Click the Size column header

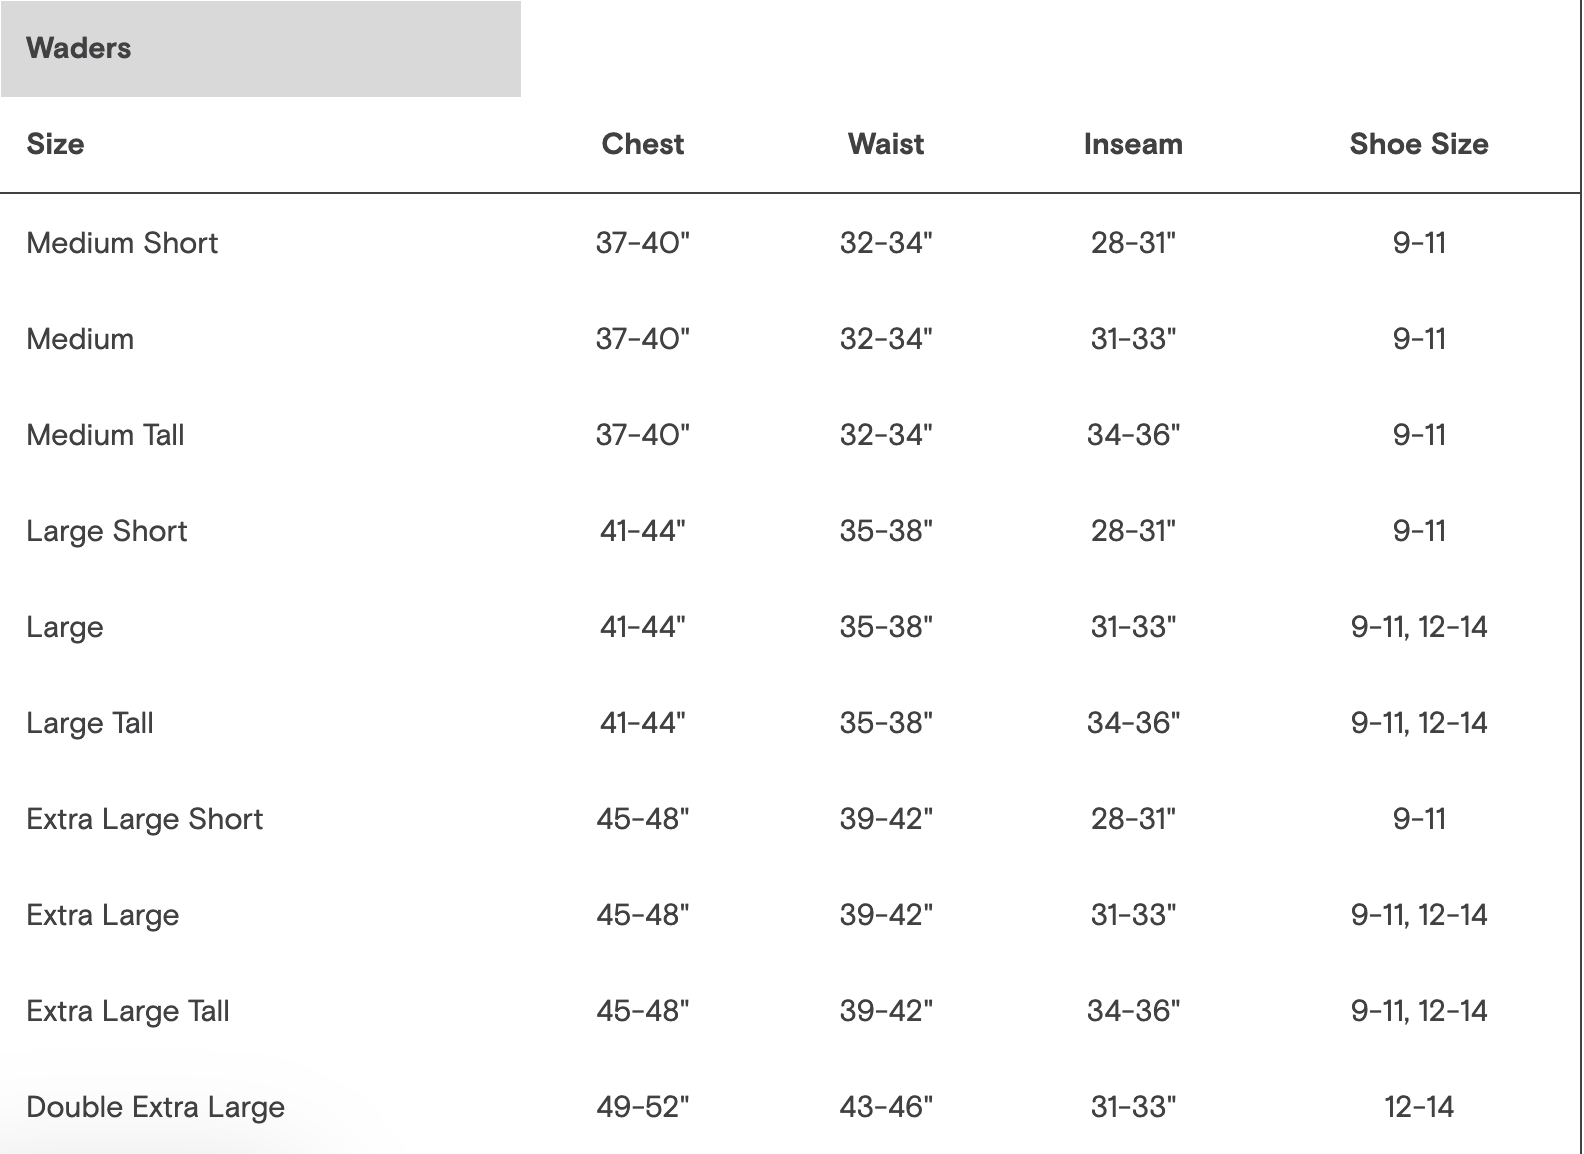(55, 144)
